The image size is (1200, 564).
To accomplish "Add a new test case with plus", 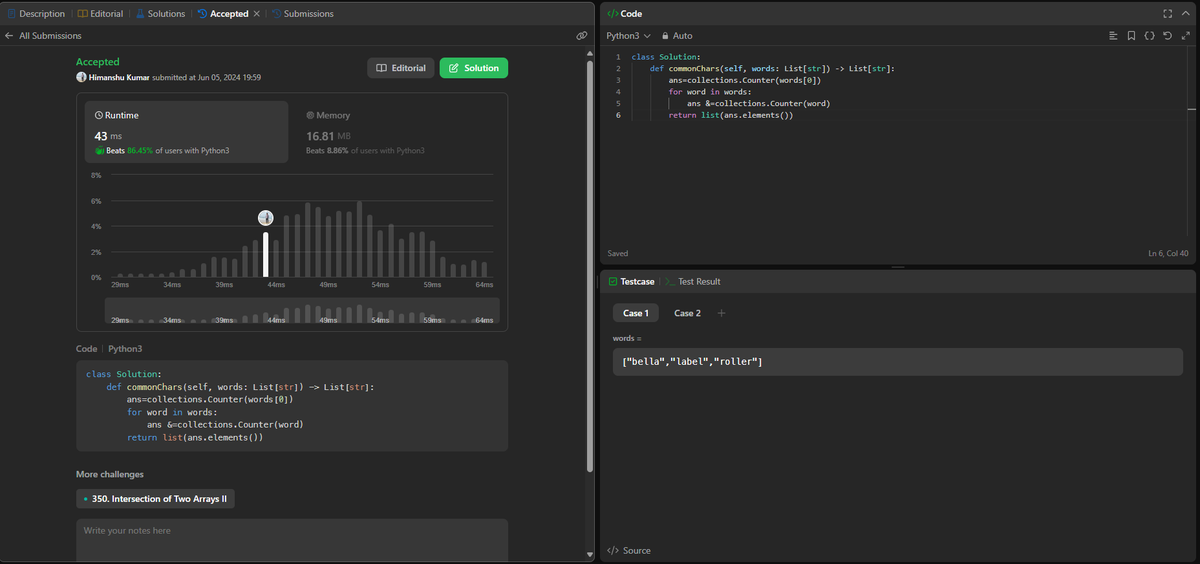I will [x=721, y=313].
